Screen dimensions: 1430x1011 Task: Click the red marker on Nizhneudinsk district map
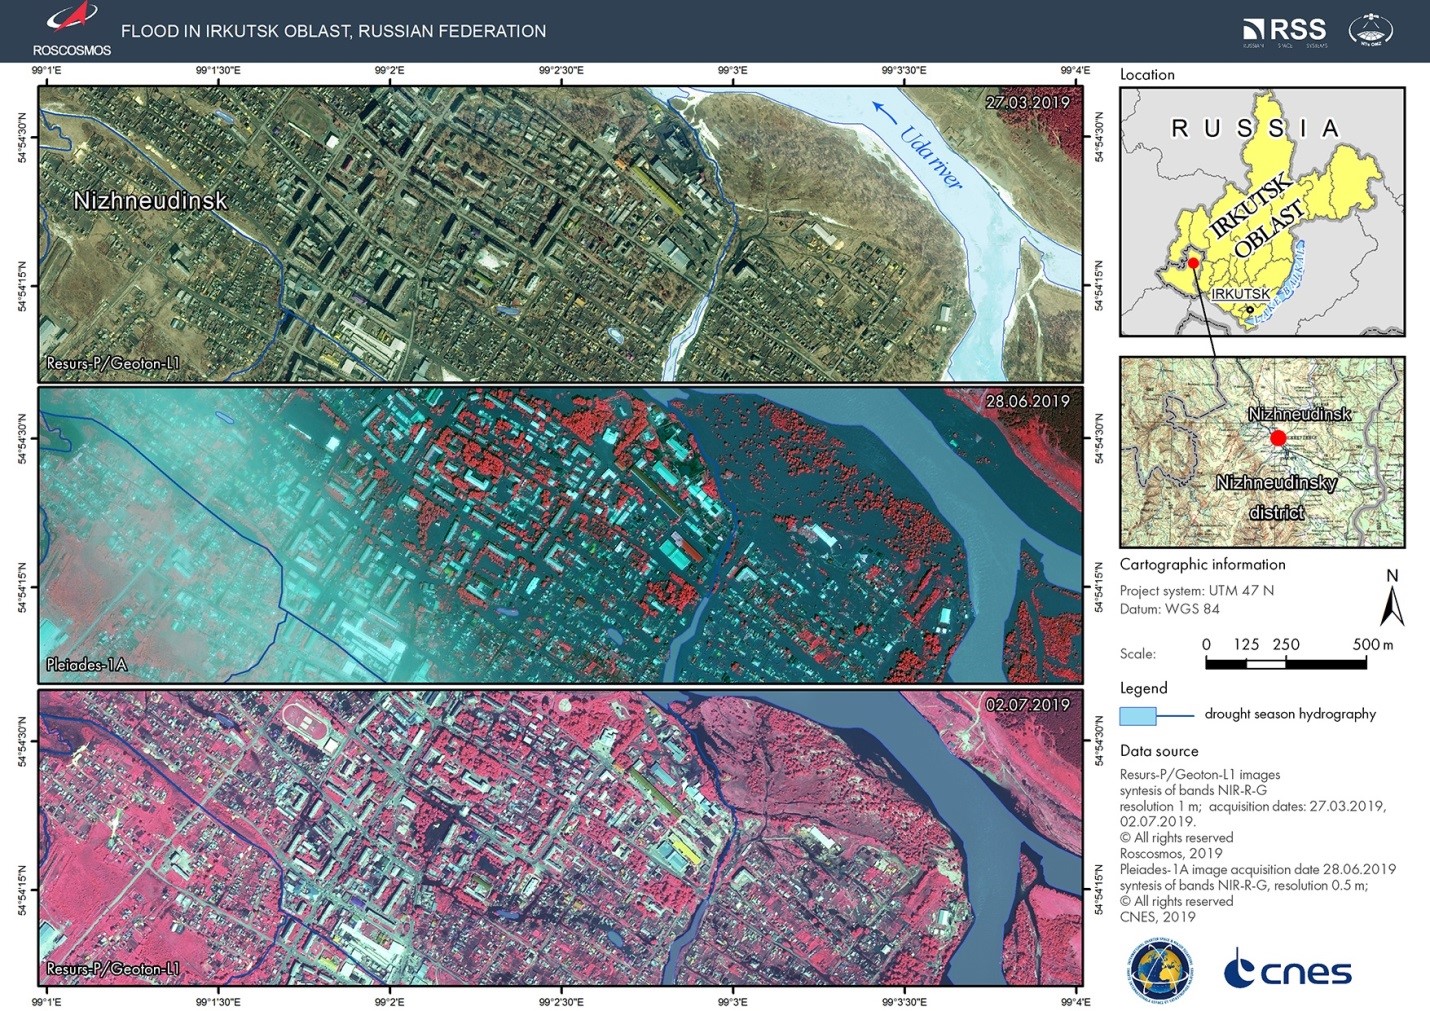pos(1278,438)
